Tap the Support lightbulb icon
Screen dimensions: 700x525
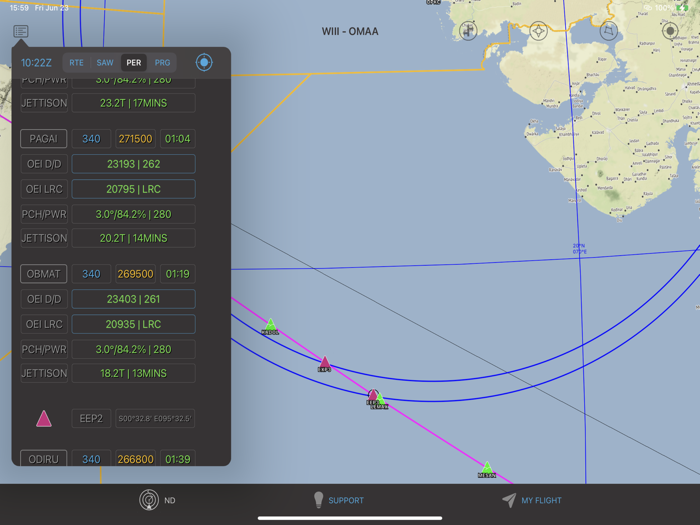318,500
